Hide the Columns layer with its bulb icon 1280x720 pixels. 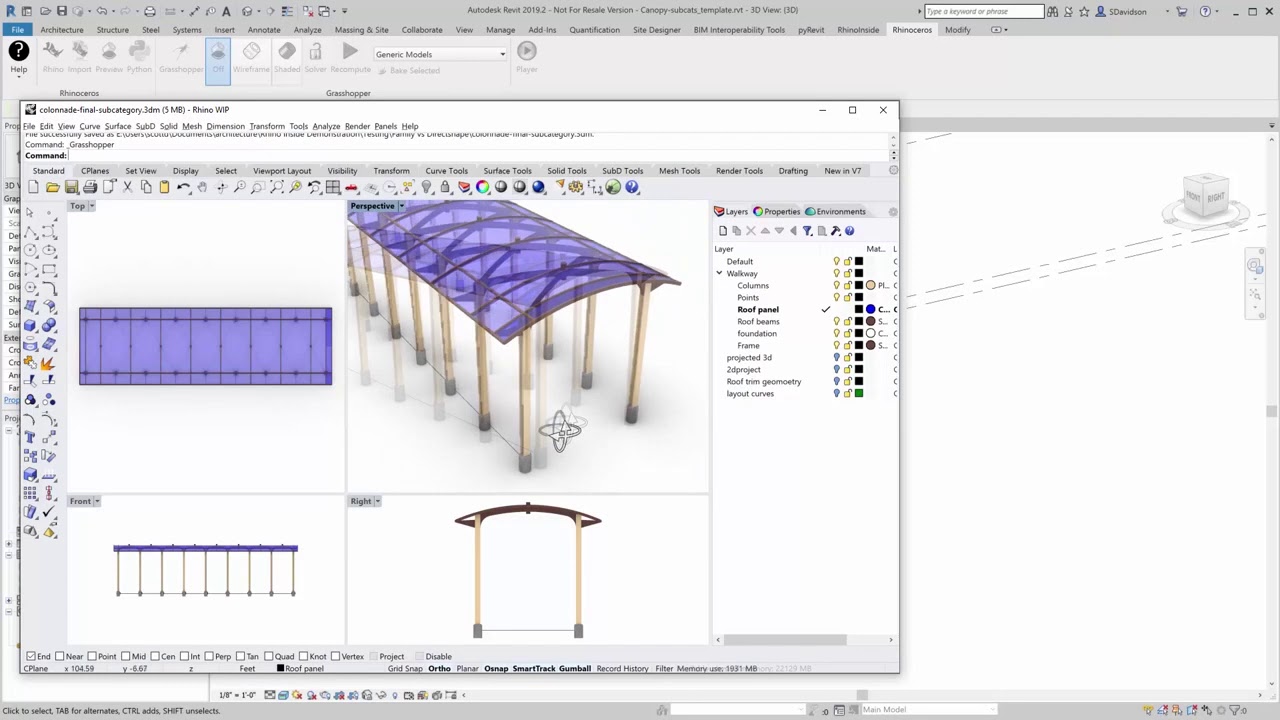click(837, 286)
